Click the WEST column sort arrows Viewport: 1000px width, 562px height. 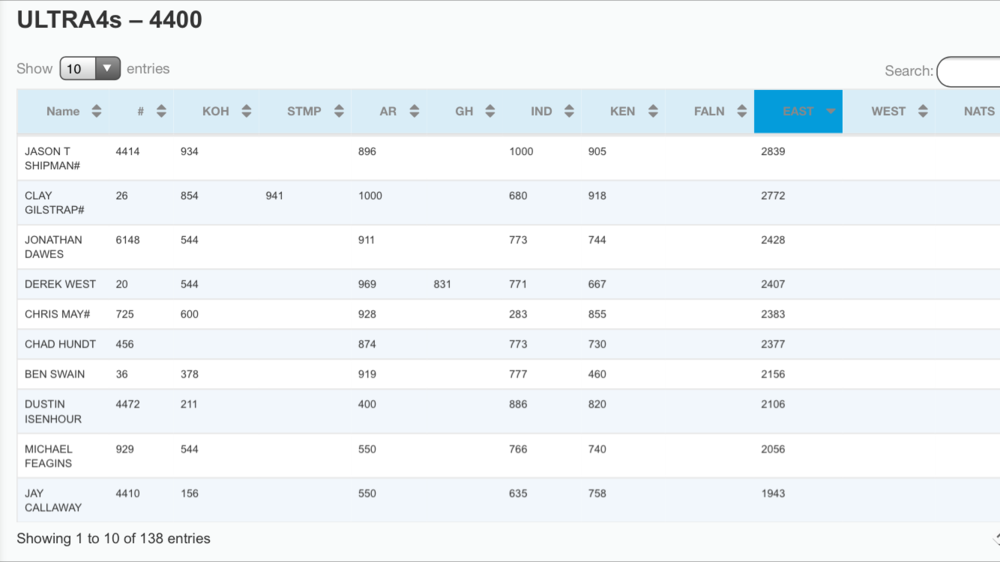(x=923, y=112)
